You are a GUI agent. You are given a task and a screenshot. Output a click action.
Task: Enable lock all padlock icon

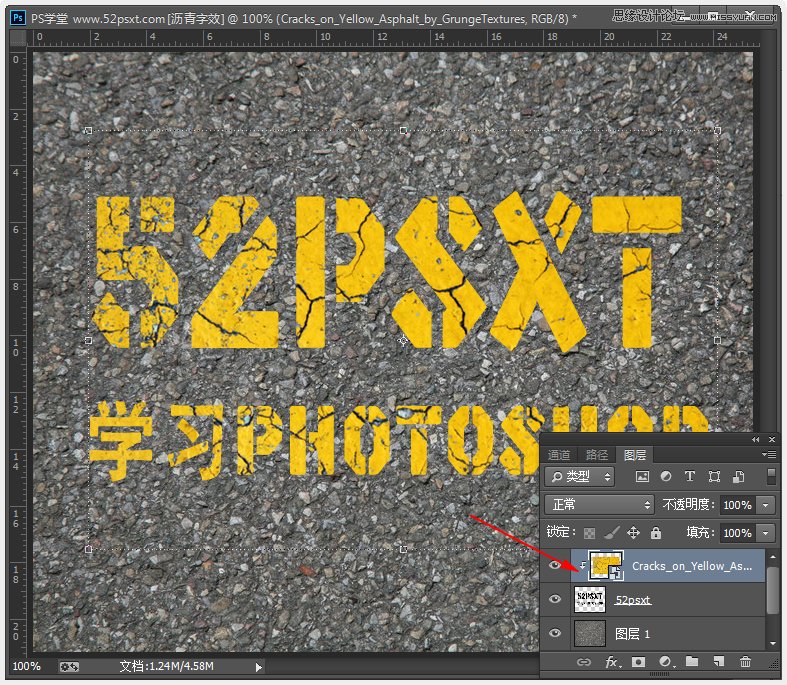655,532
